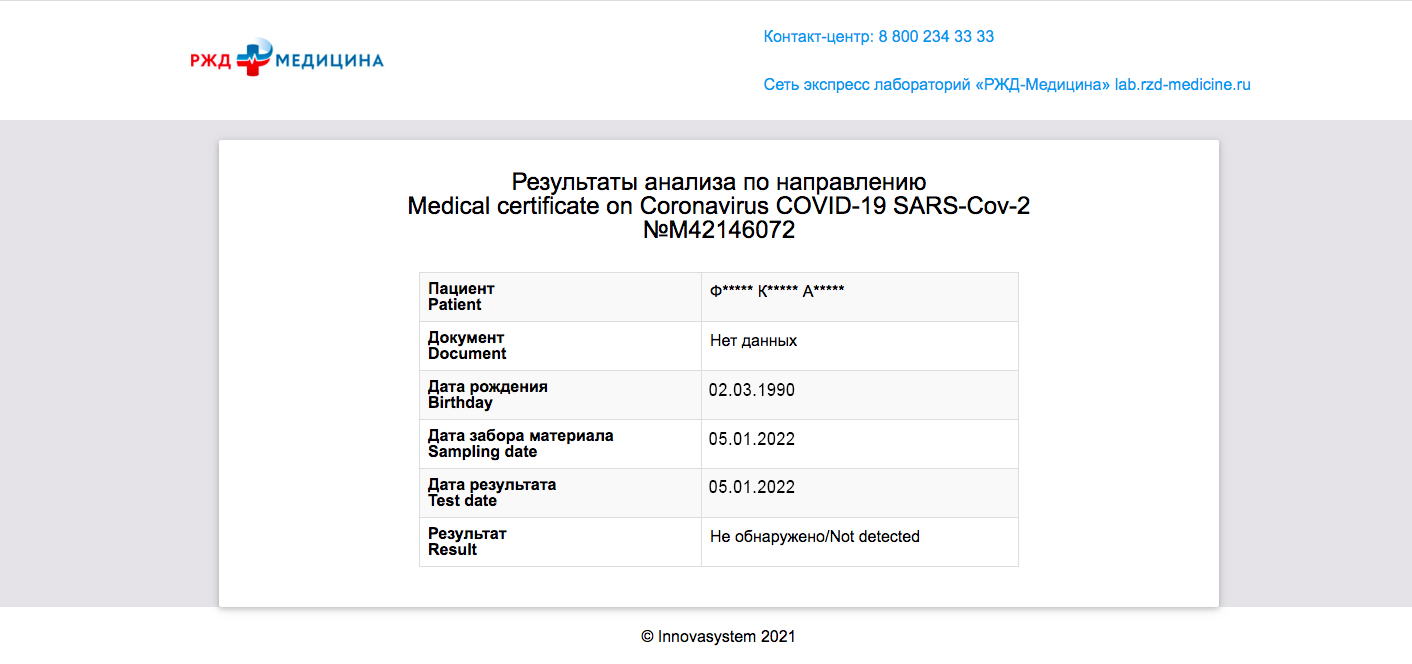
Task: Click the masked patient name value
Action: tap(777, 291)
